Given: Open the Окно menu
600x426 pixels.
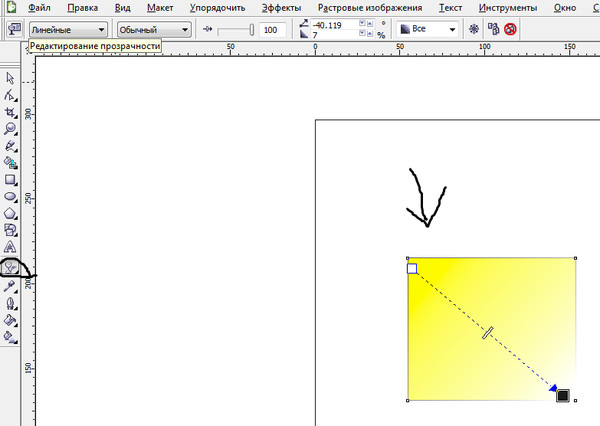Looking at the screenshot, I should 565,8.
